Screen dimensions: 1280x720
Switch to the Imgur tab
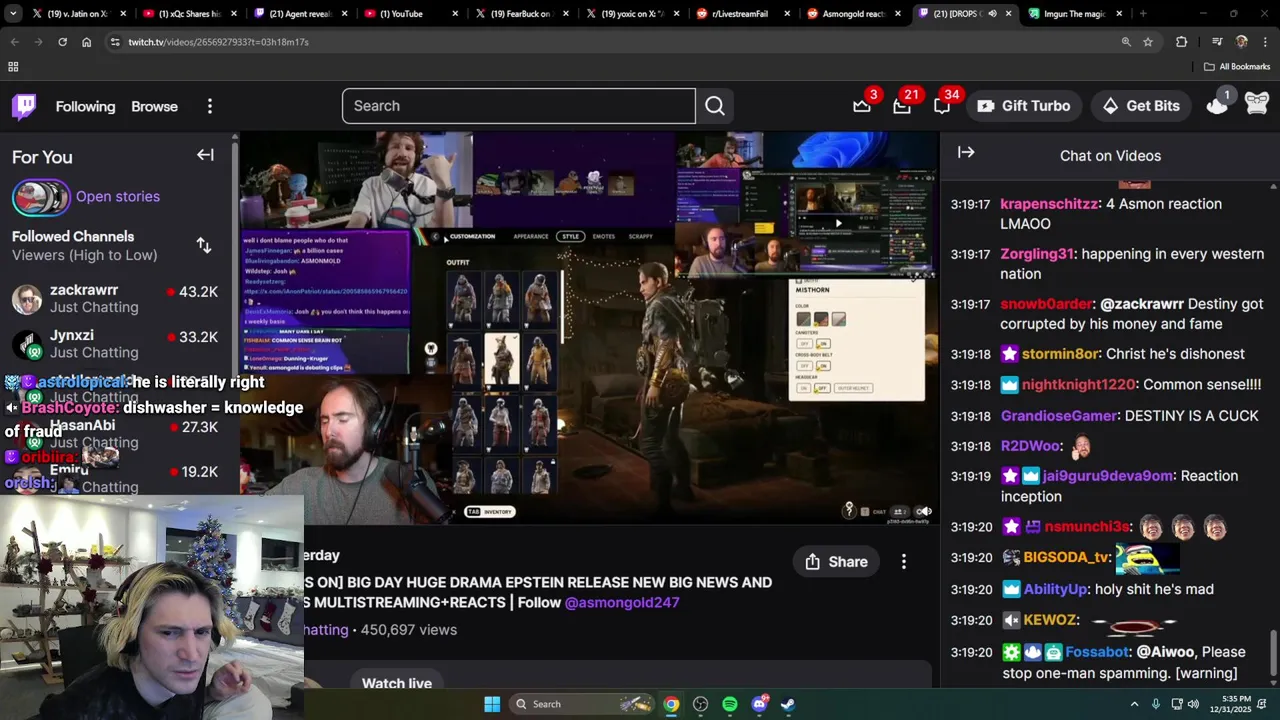1070,14
